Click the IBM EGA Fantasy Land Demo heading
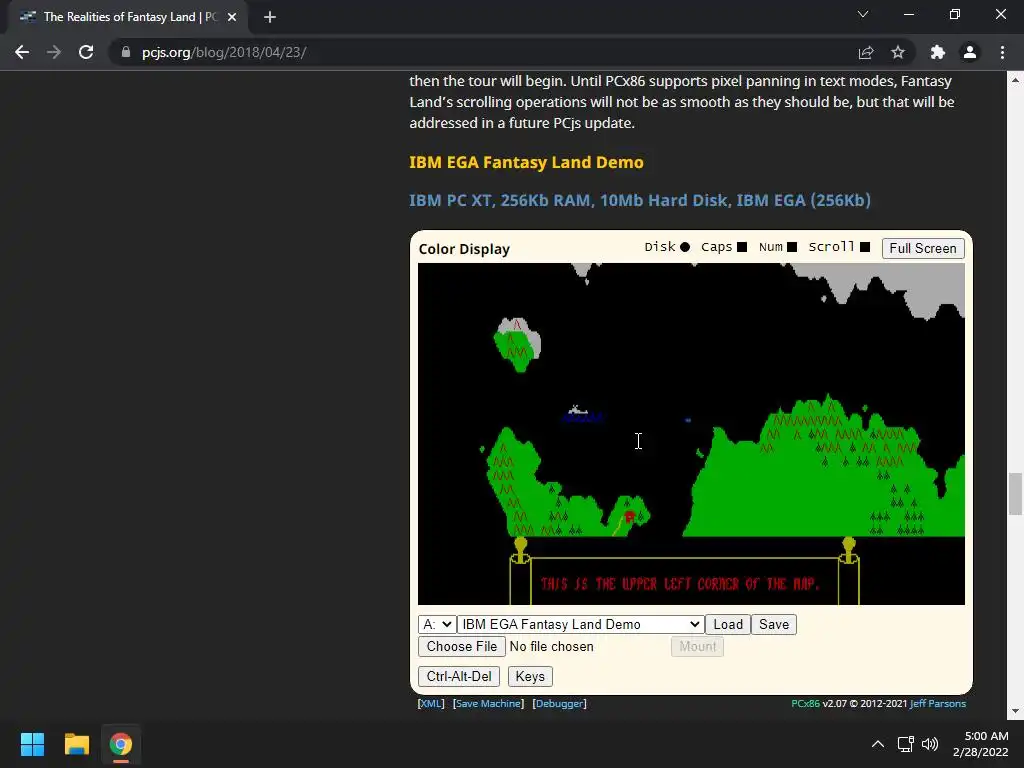 tap(526, 163)
